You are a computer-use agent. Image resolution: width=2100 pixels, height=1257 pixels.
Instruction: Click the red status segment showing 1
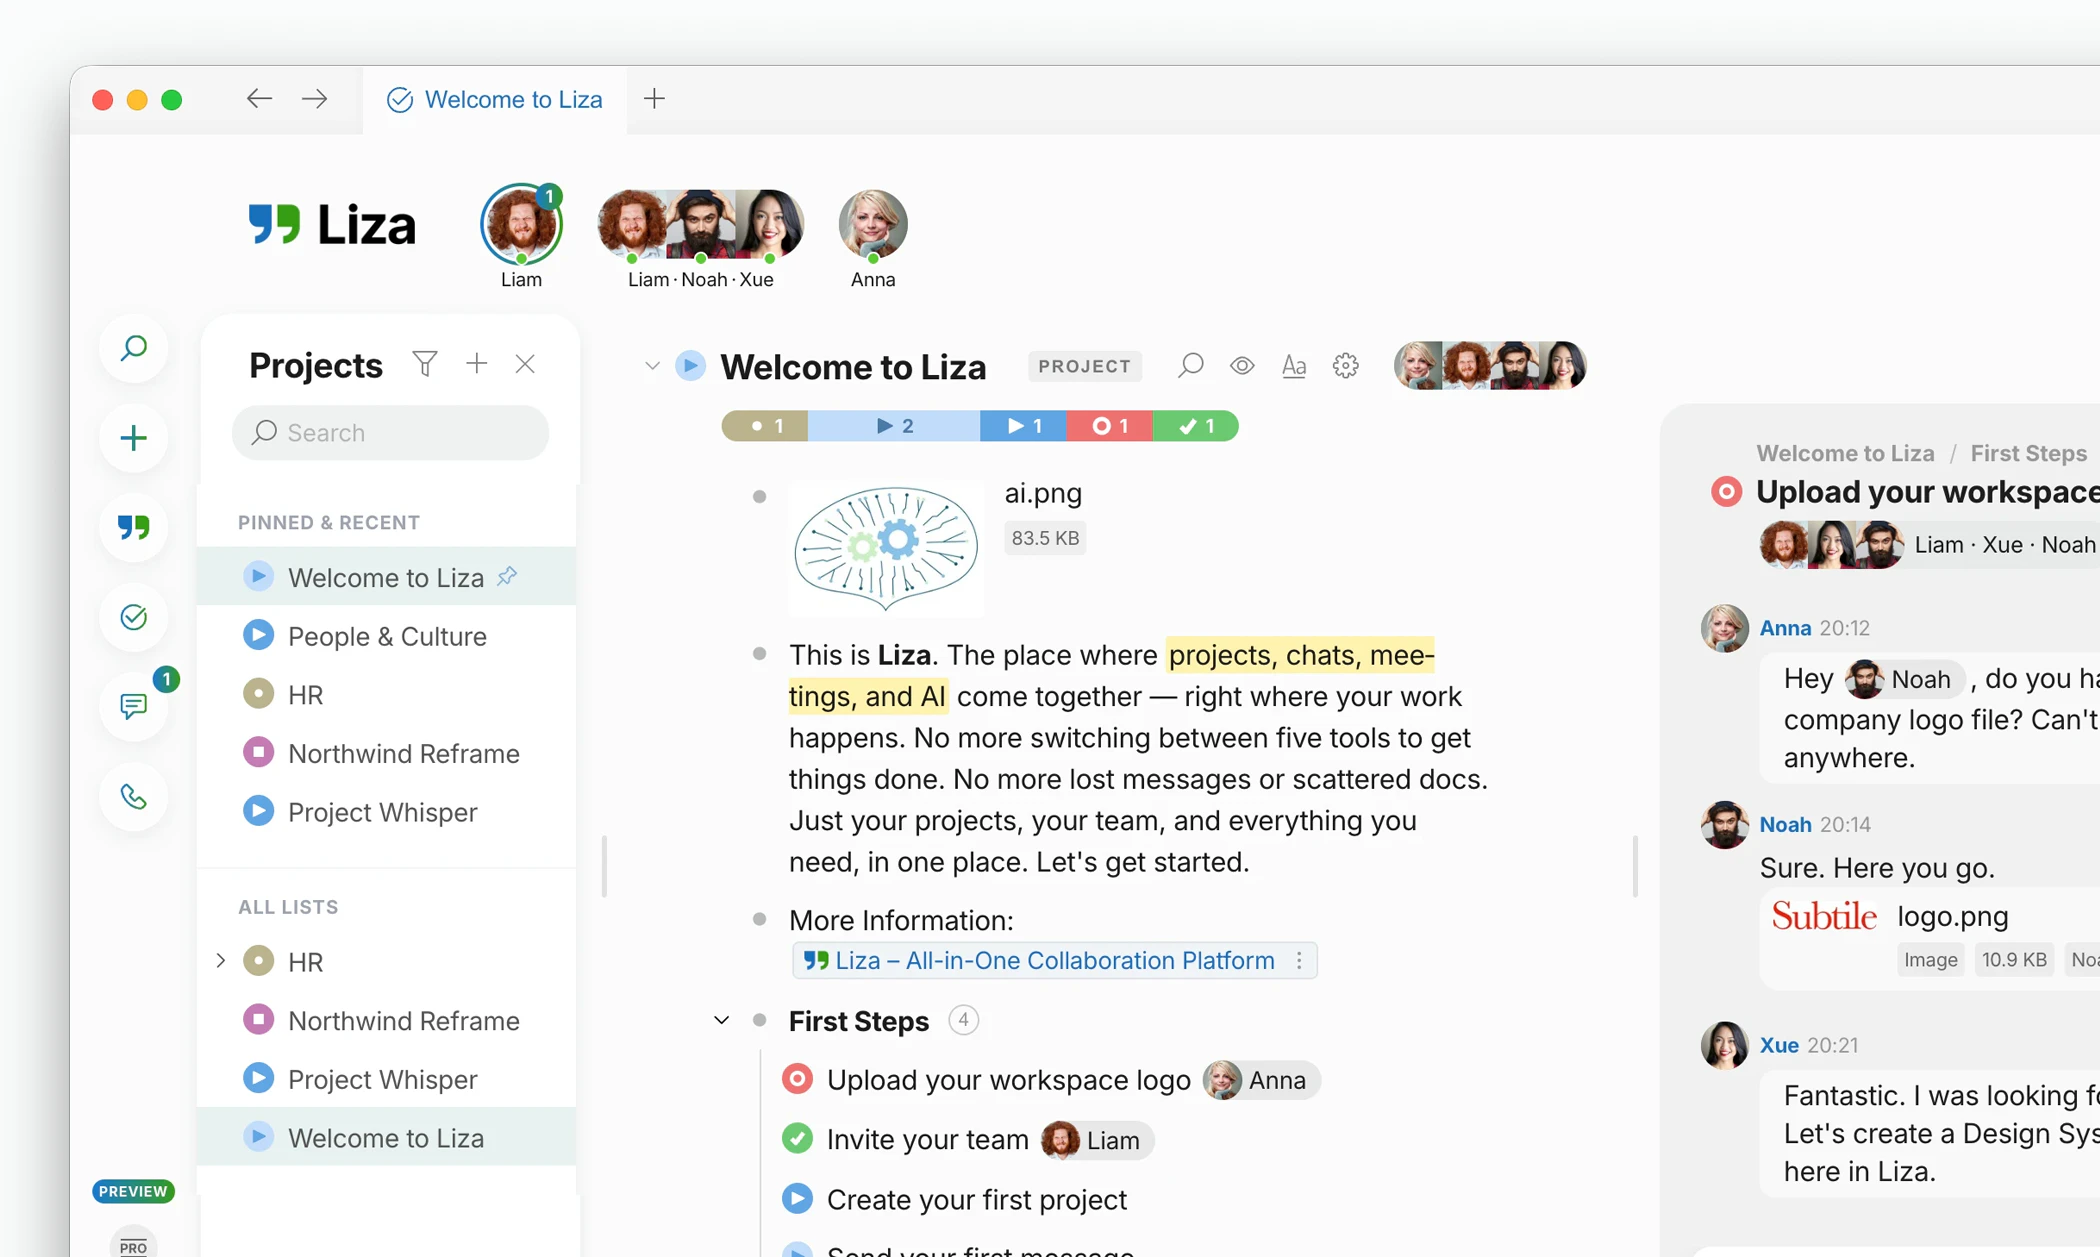1109,426
